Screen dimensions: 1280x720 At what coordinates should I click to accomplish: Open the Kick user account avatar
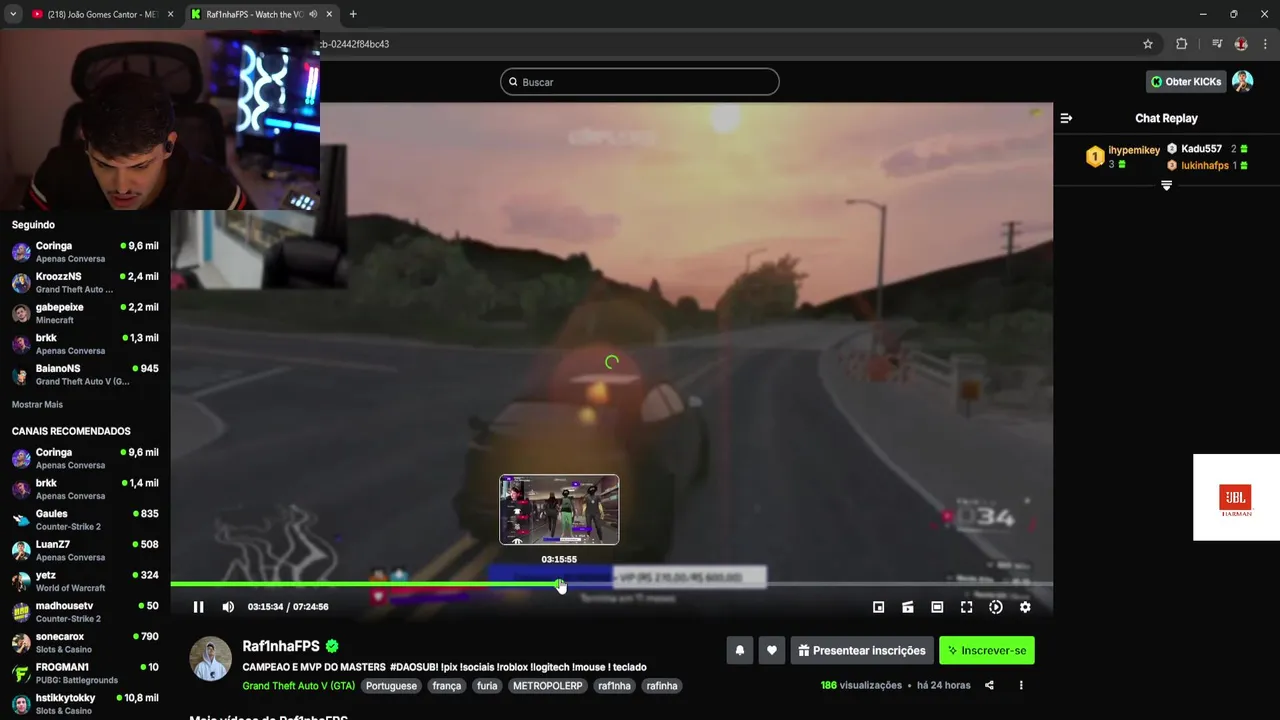pos(1242,81)
